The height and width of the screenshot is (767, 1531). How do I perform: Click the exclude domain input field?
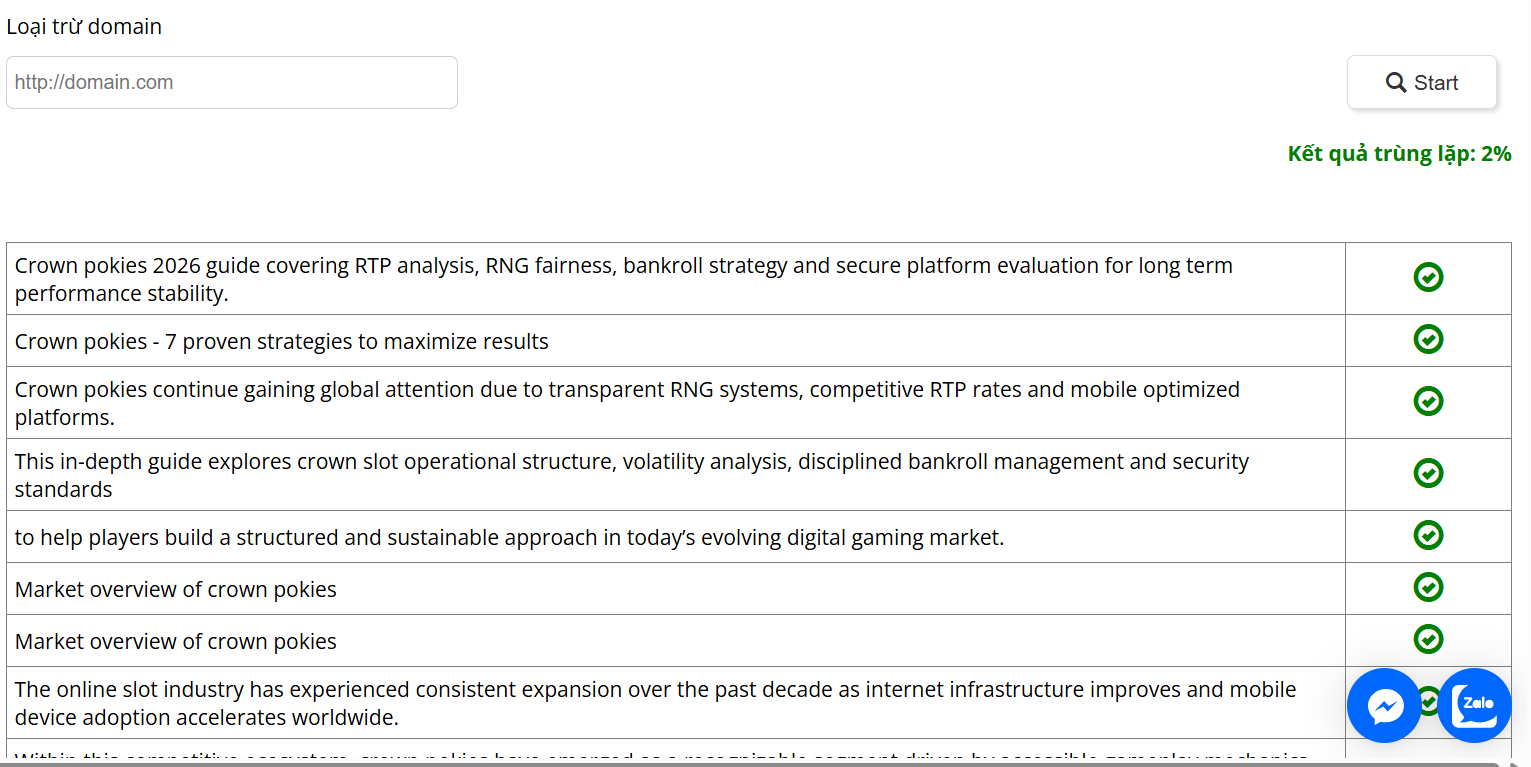[232, 82]
